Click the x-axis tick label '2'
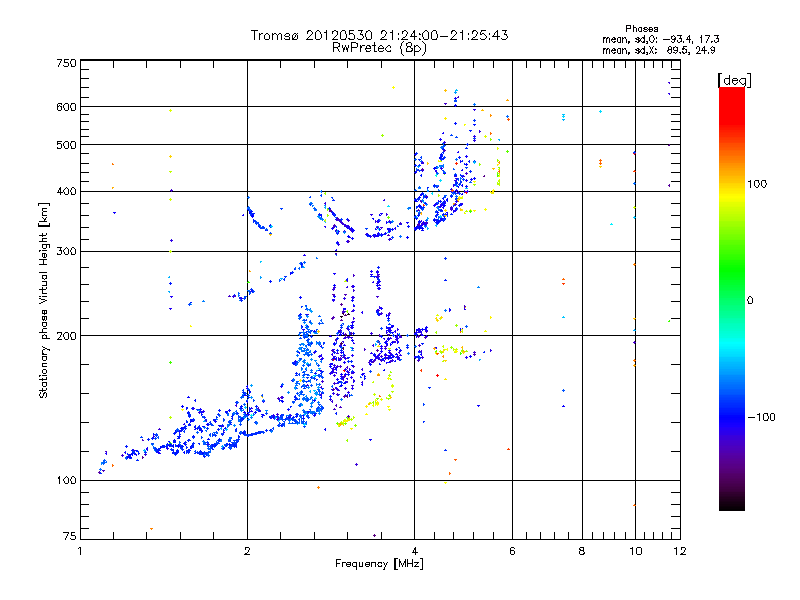This screenshot has height=600, width=800. [x=247, y=551]
